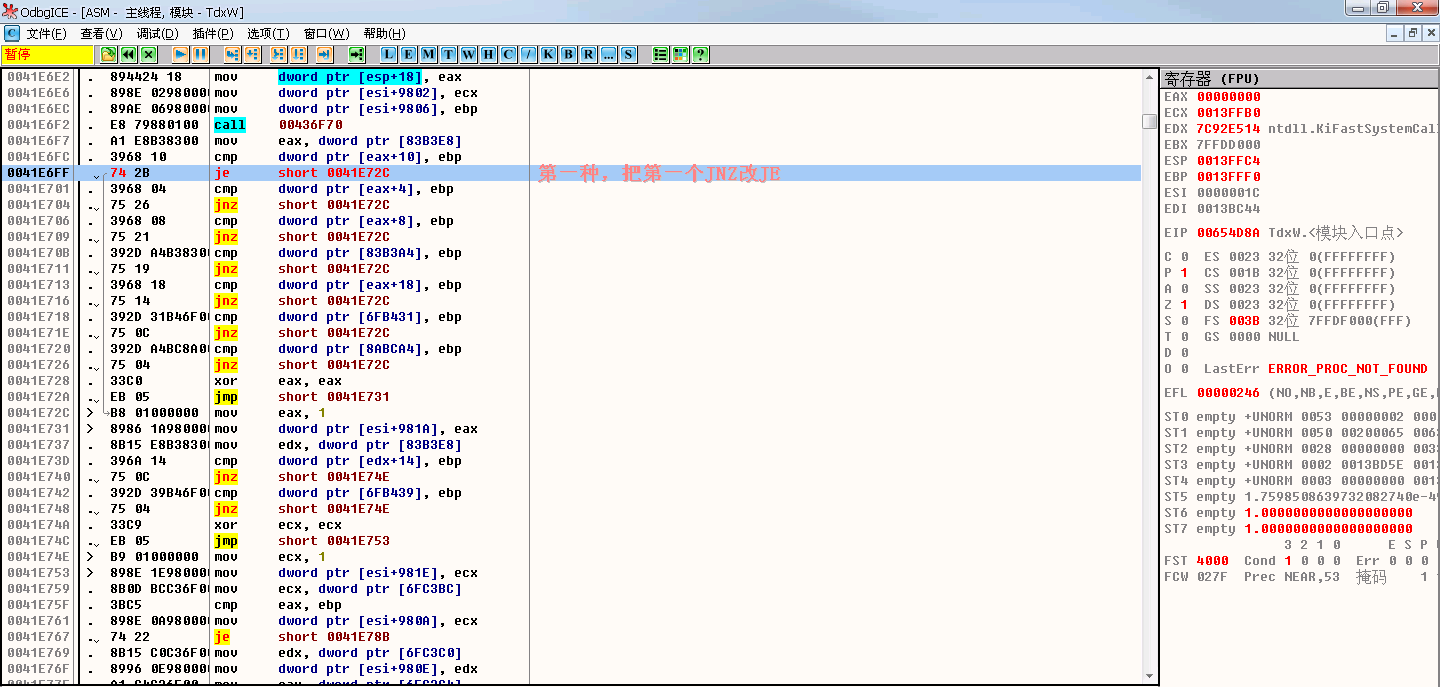Screen dimensions: 1440x687
Task: Open the 选项(T) menu
Action: click(268, 34)
